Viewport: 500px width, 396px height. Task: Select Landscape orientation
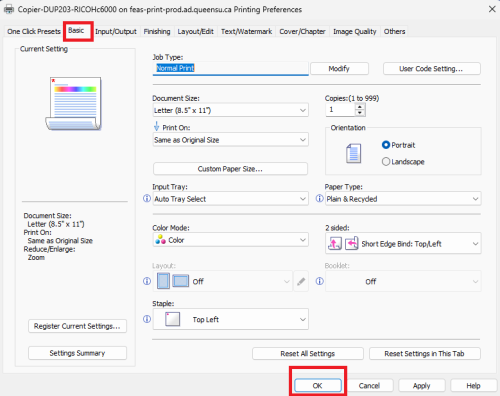click(386, 162)
